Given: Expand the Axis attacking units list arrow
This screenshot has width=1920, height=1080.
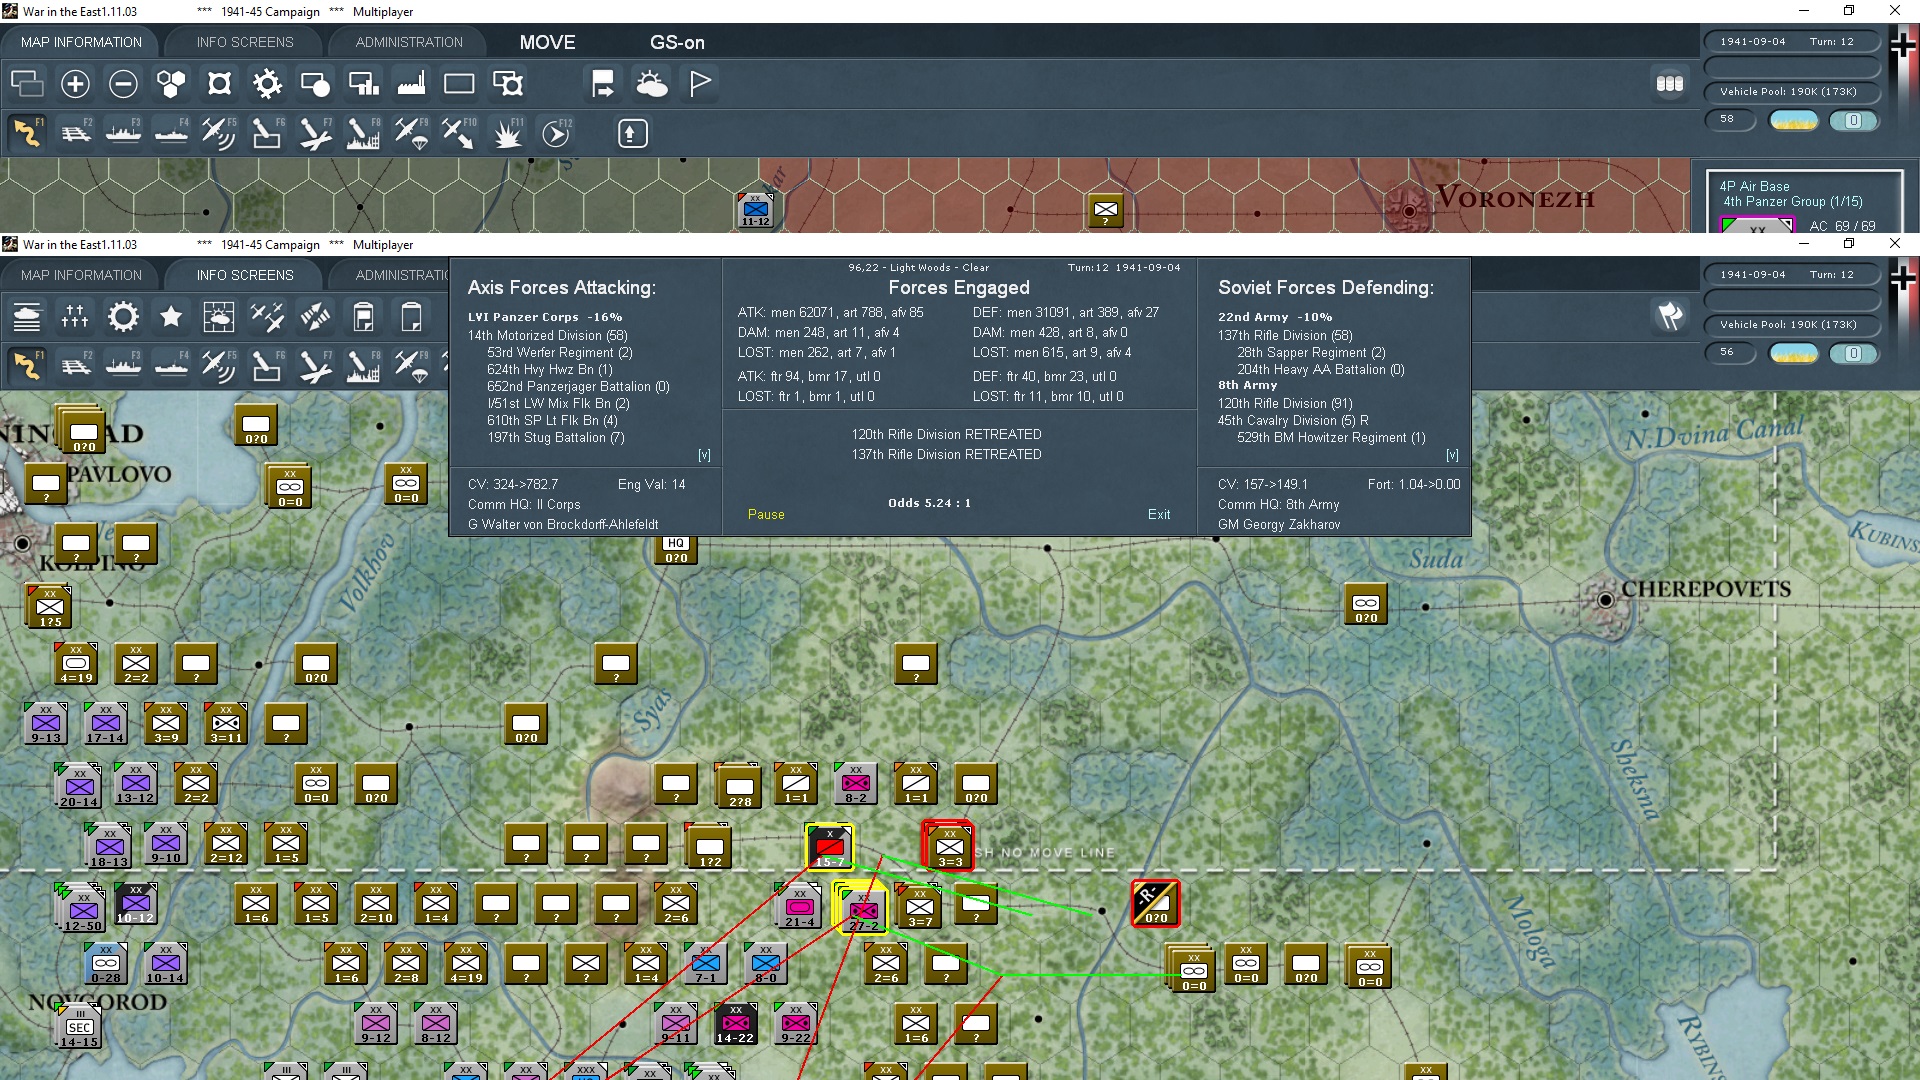Looking at the screenshot, I should [704, 455].
